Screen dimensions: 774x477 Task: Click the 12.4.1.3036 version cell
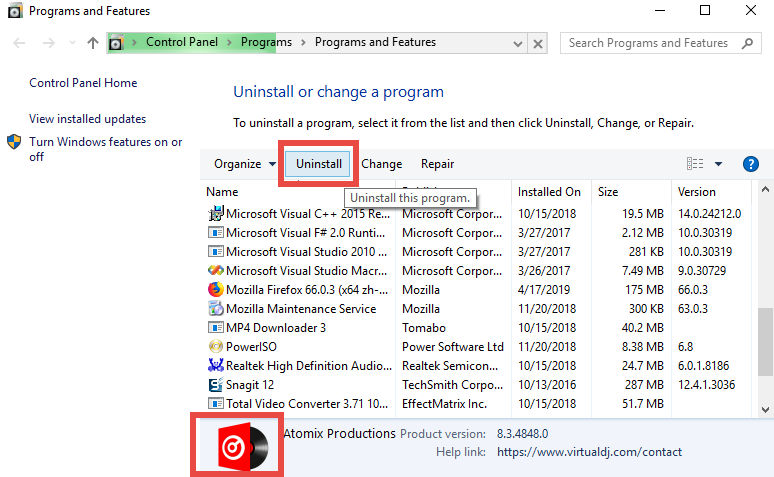(x=706, y=385)
